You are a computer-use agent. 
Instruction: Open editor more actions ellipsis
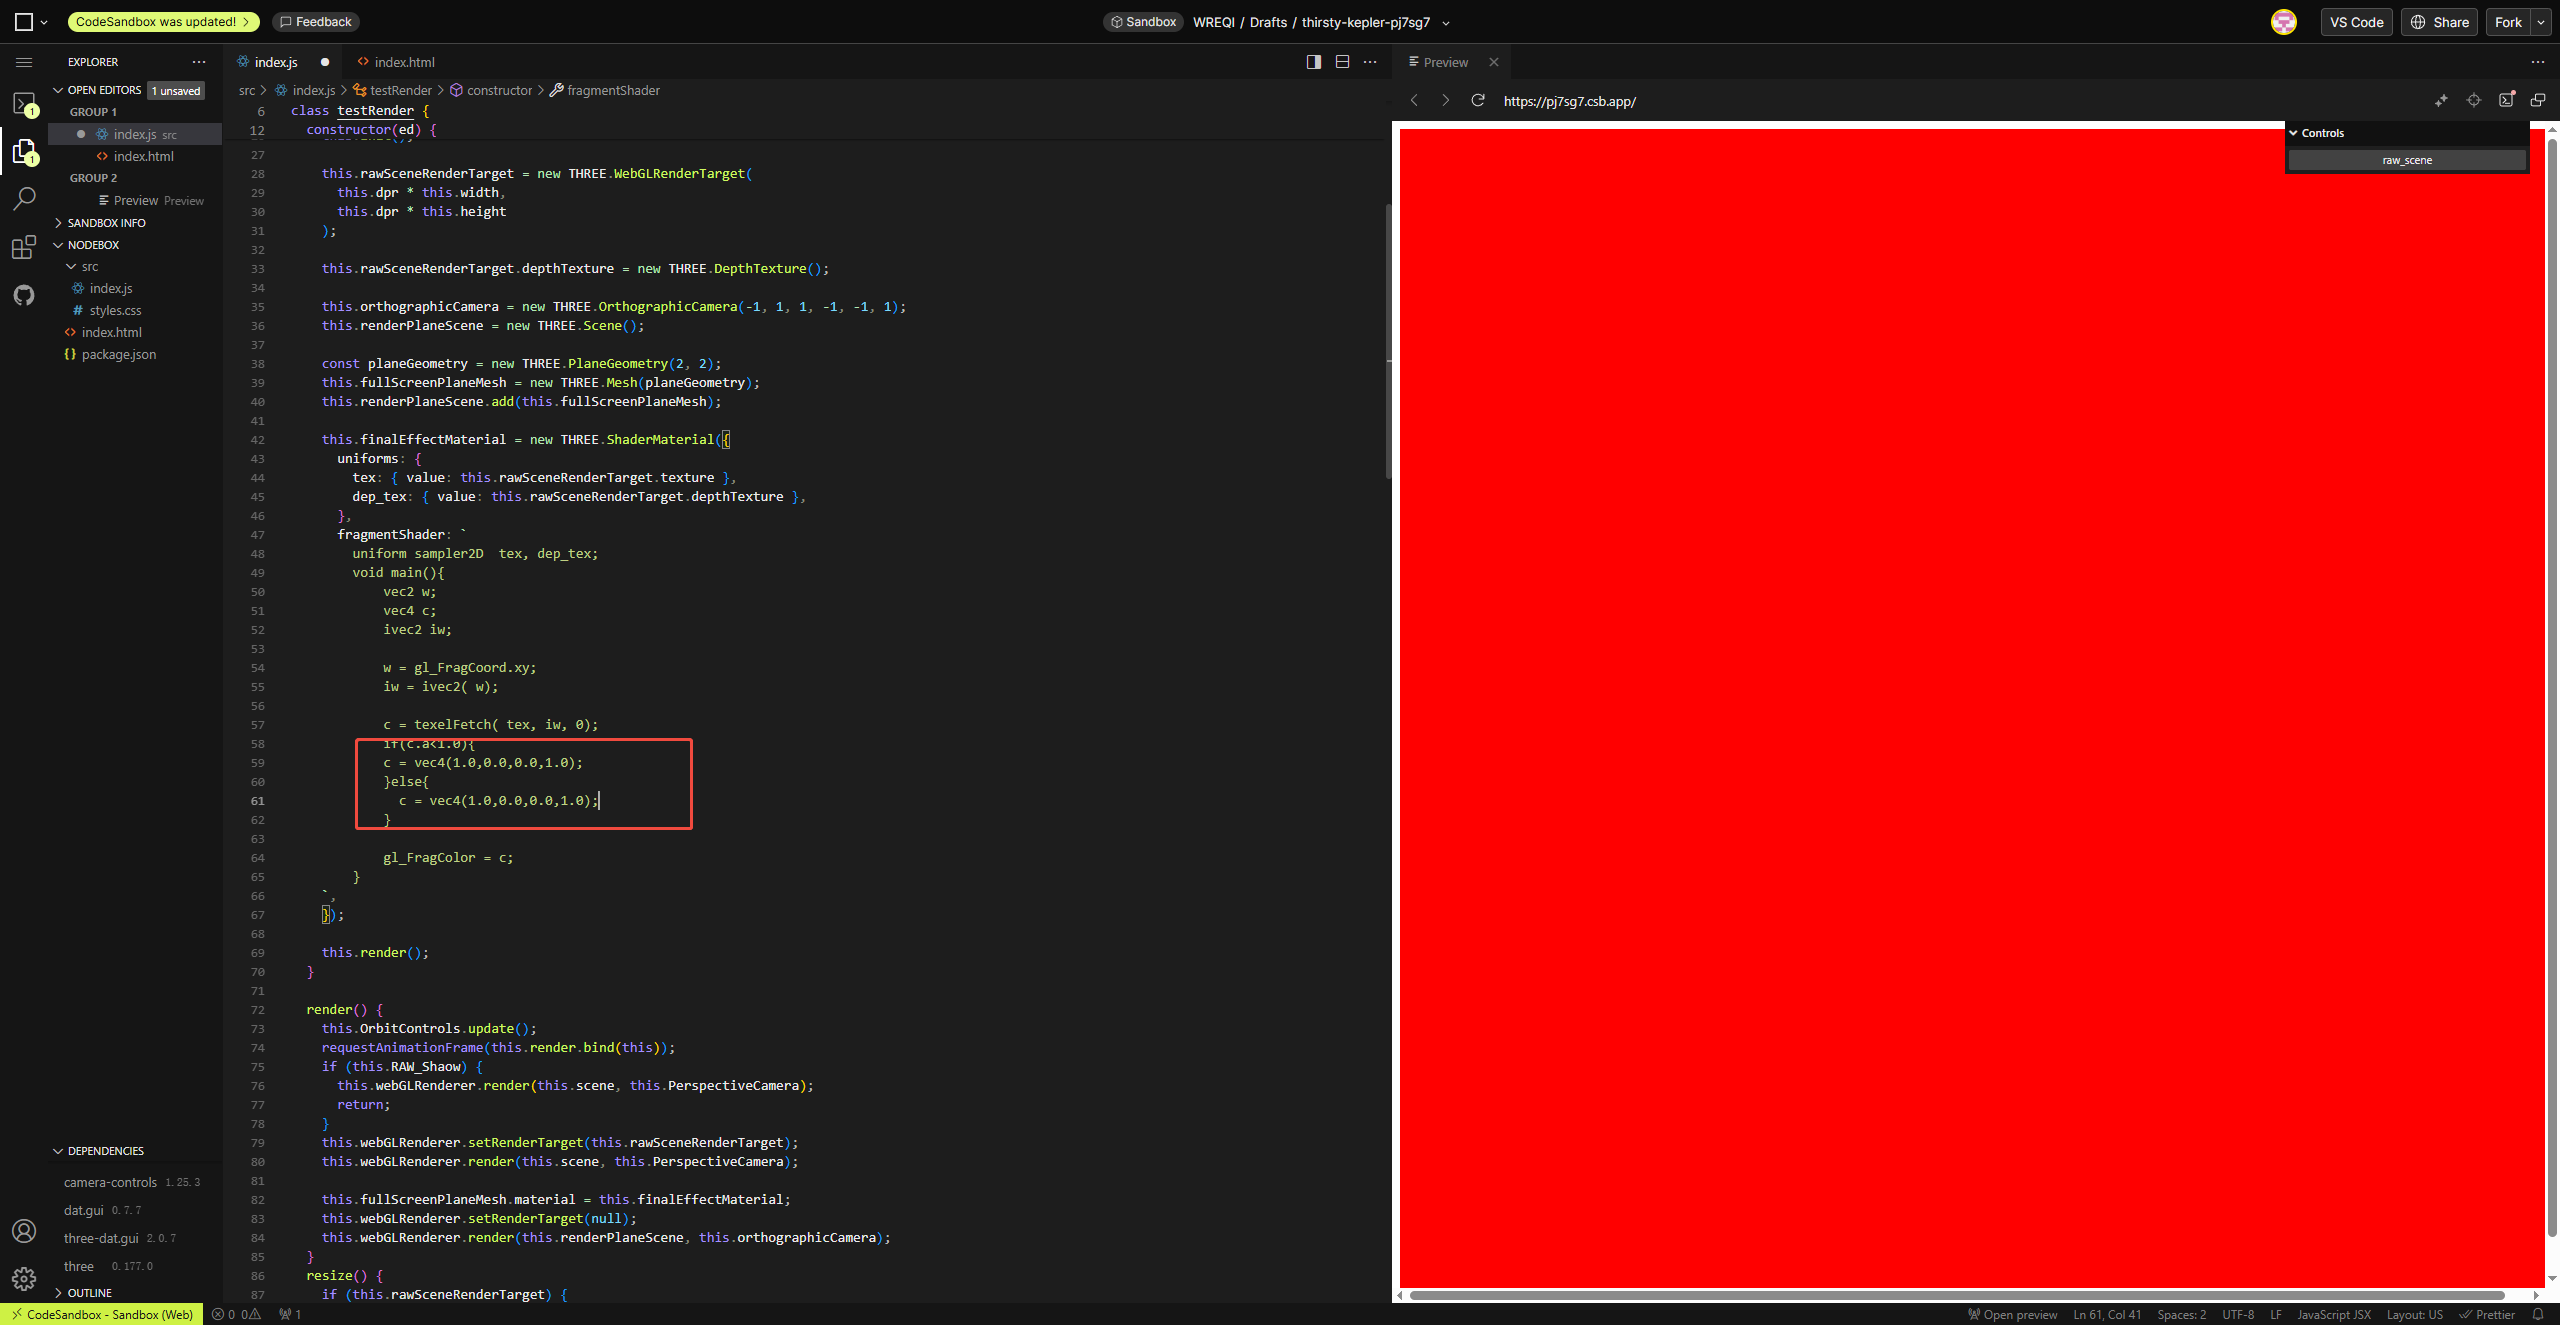point(1370,62)
